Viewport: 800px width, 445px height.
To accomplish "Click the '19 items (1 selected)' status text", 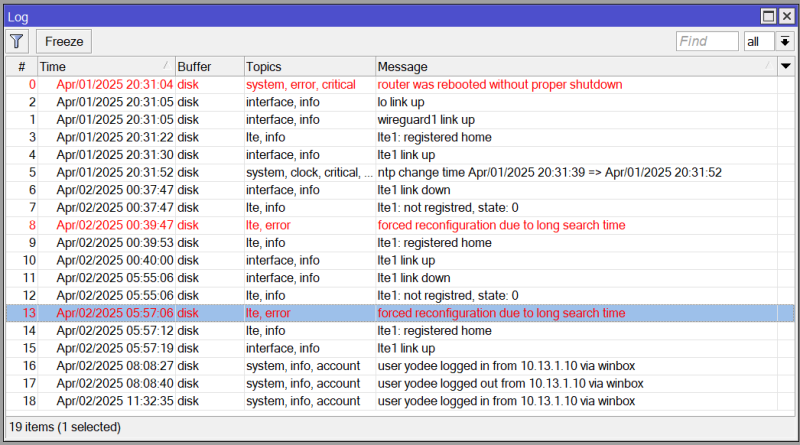I will 65,427.
